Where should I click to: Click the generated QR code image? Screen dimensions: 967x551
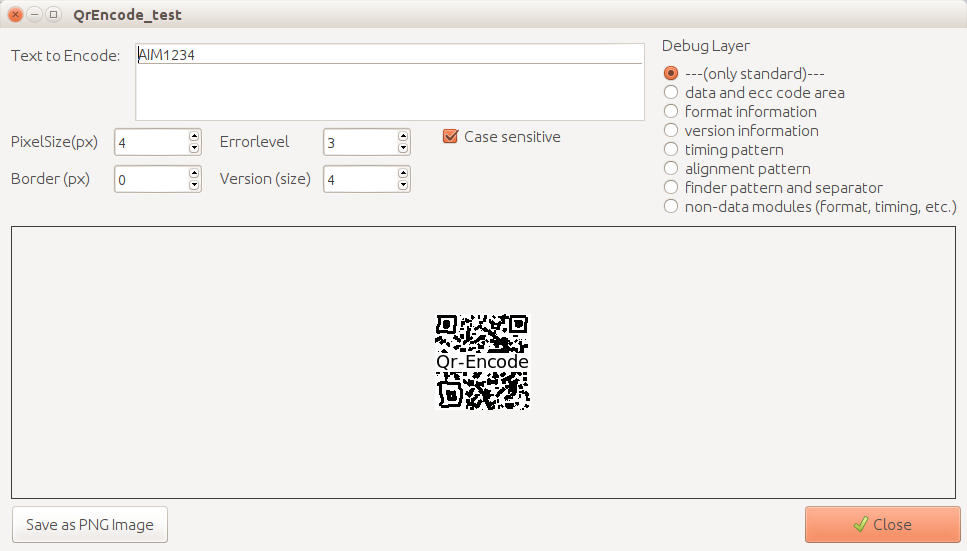482,362
